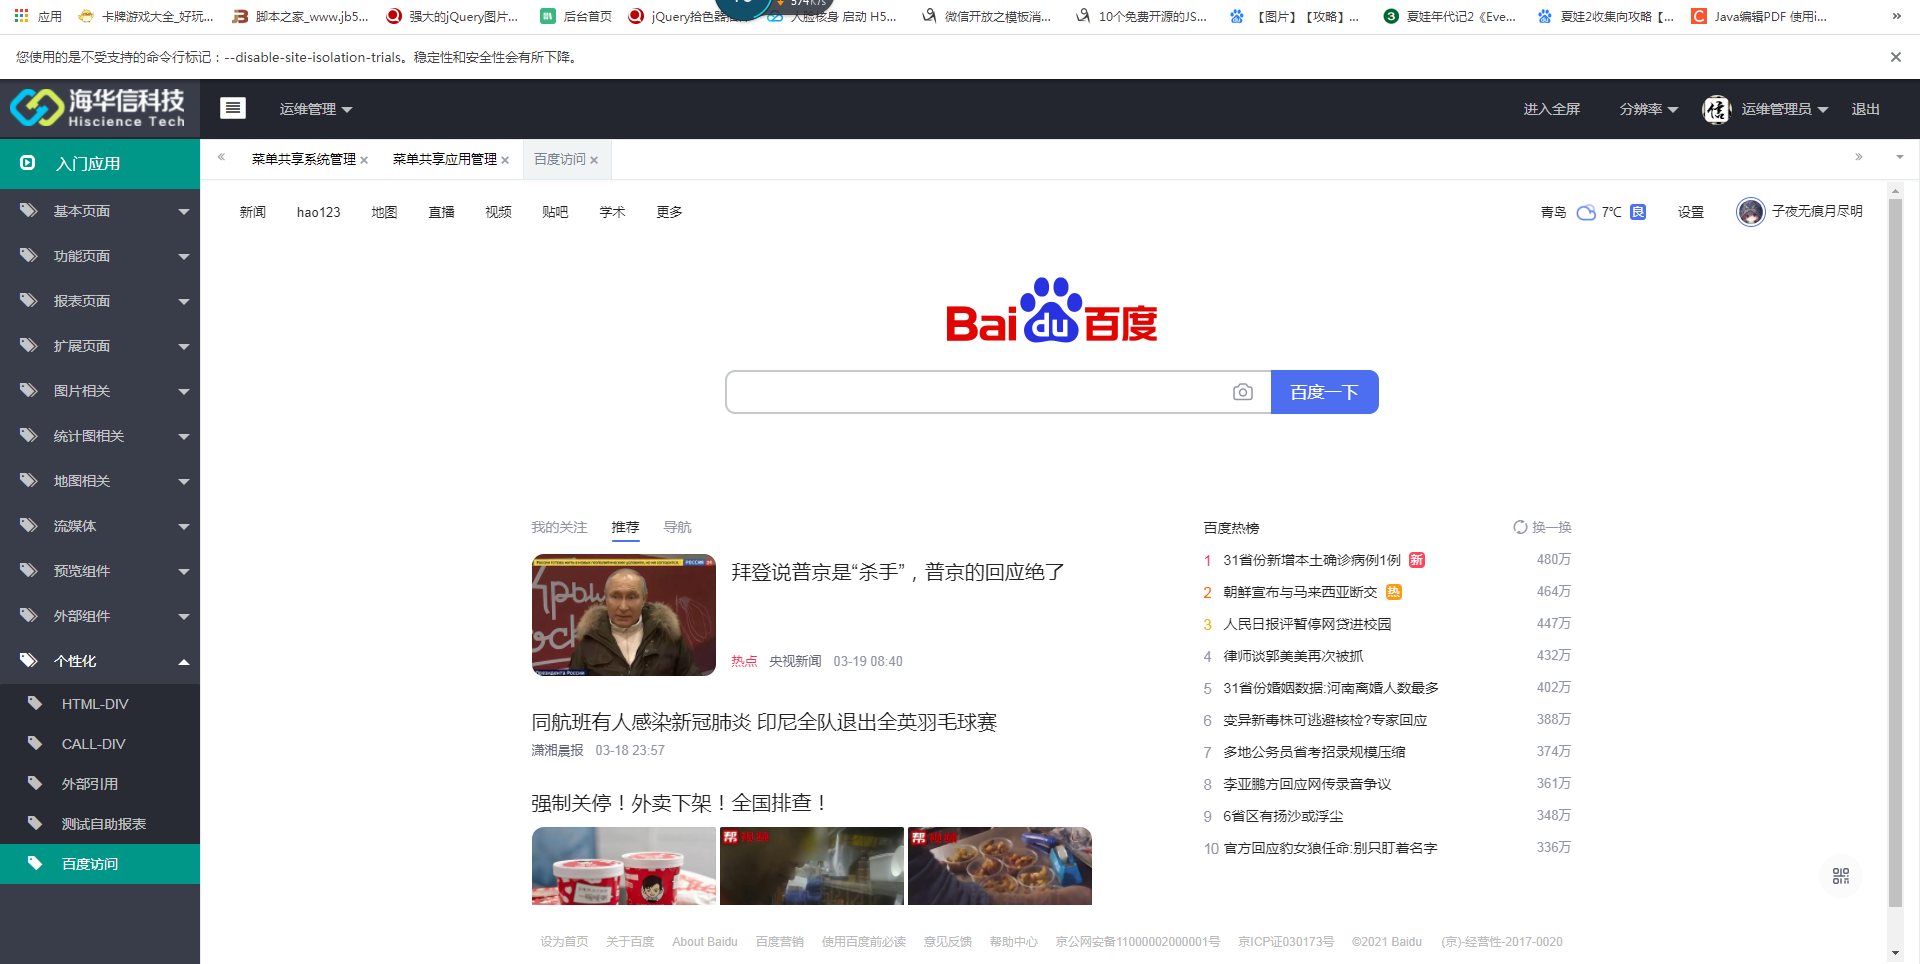Click the Hiscience Tech logo
Screen dimensions: 1920x964
99,108
